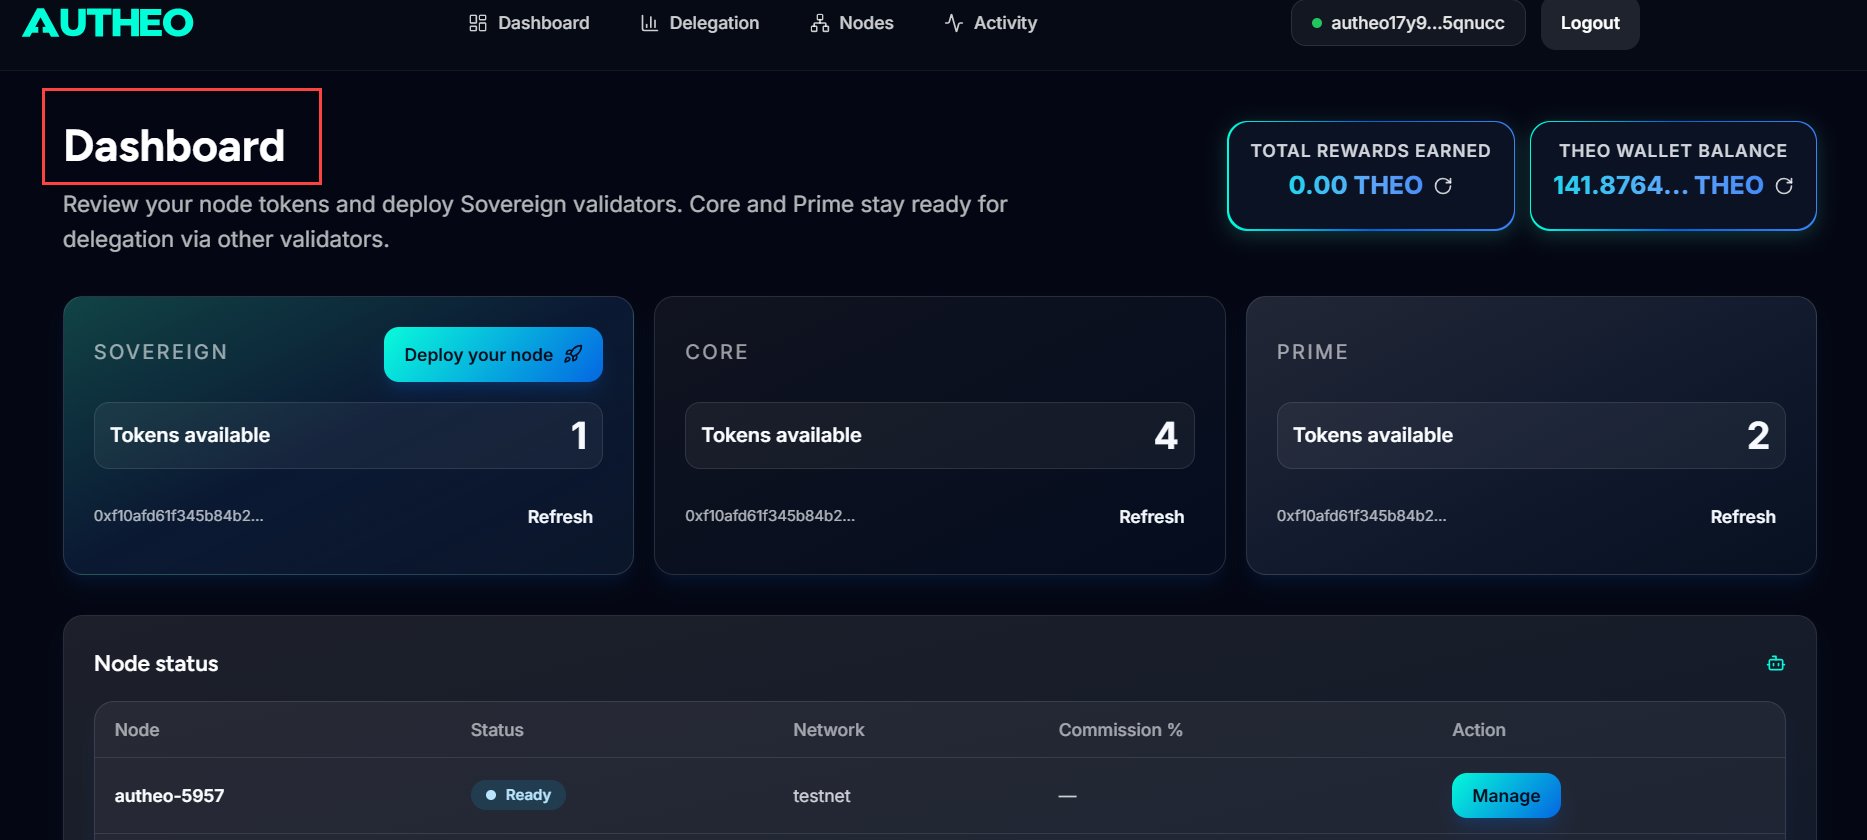Click the testnet network cell

[822, 796]
